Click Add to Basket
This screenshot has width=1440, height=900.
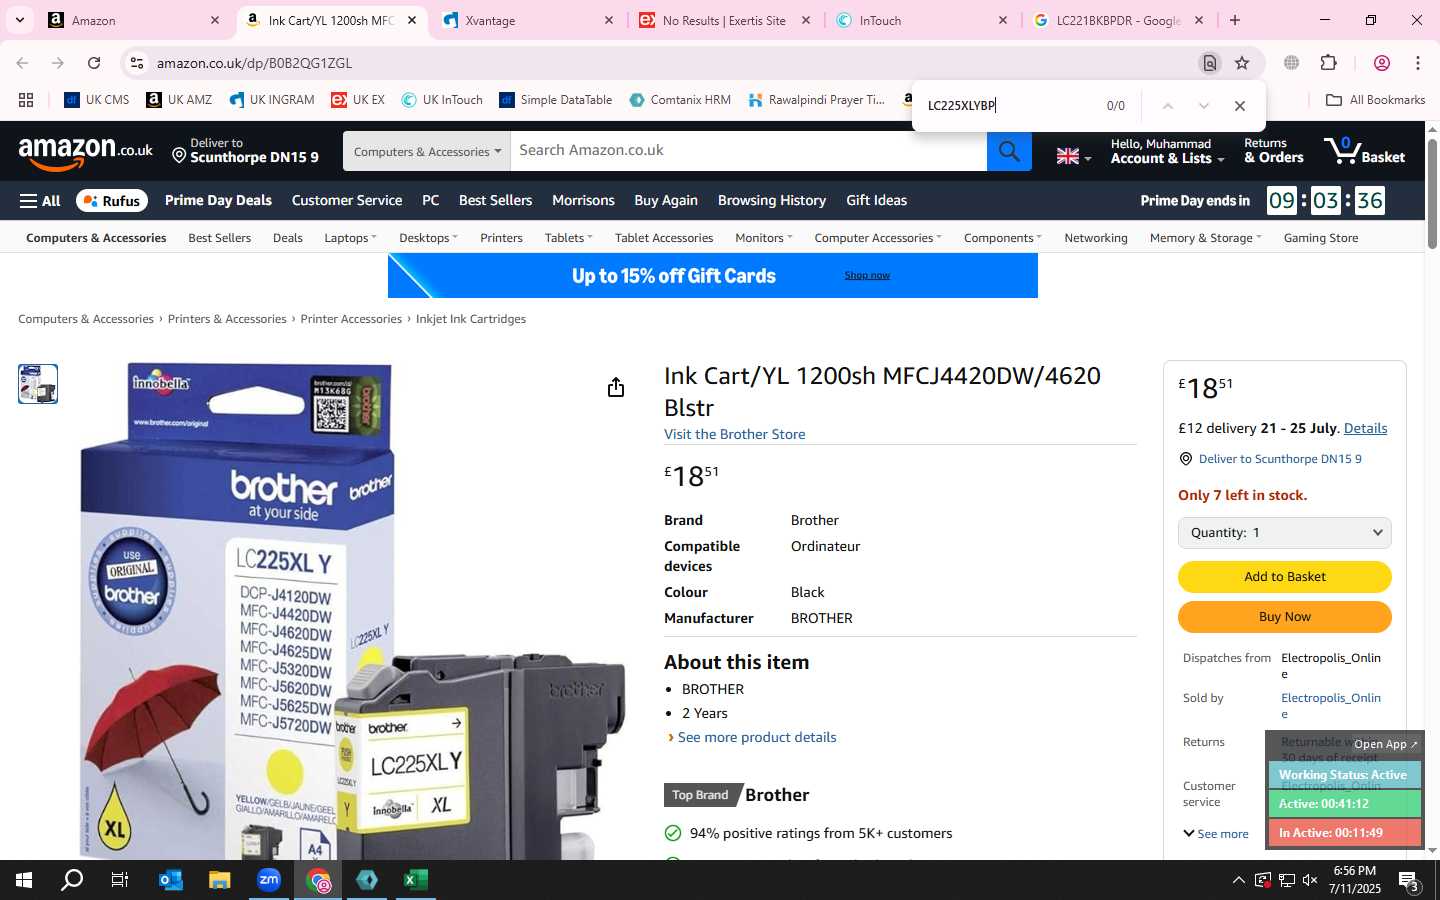pyautogui.click(x=1285, y=577)
